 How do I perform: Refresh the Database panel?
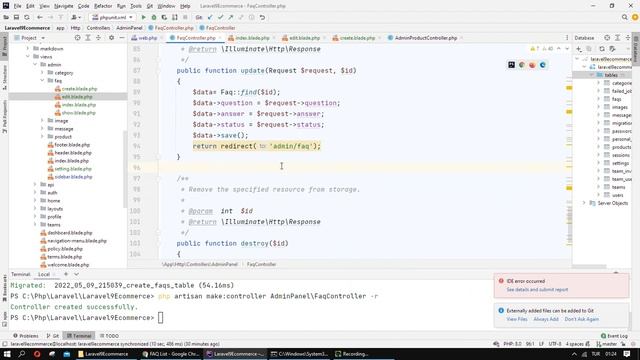[x=602, y=49]
